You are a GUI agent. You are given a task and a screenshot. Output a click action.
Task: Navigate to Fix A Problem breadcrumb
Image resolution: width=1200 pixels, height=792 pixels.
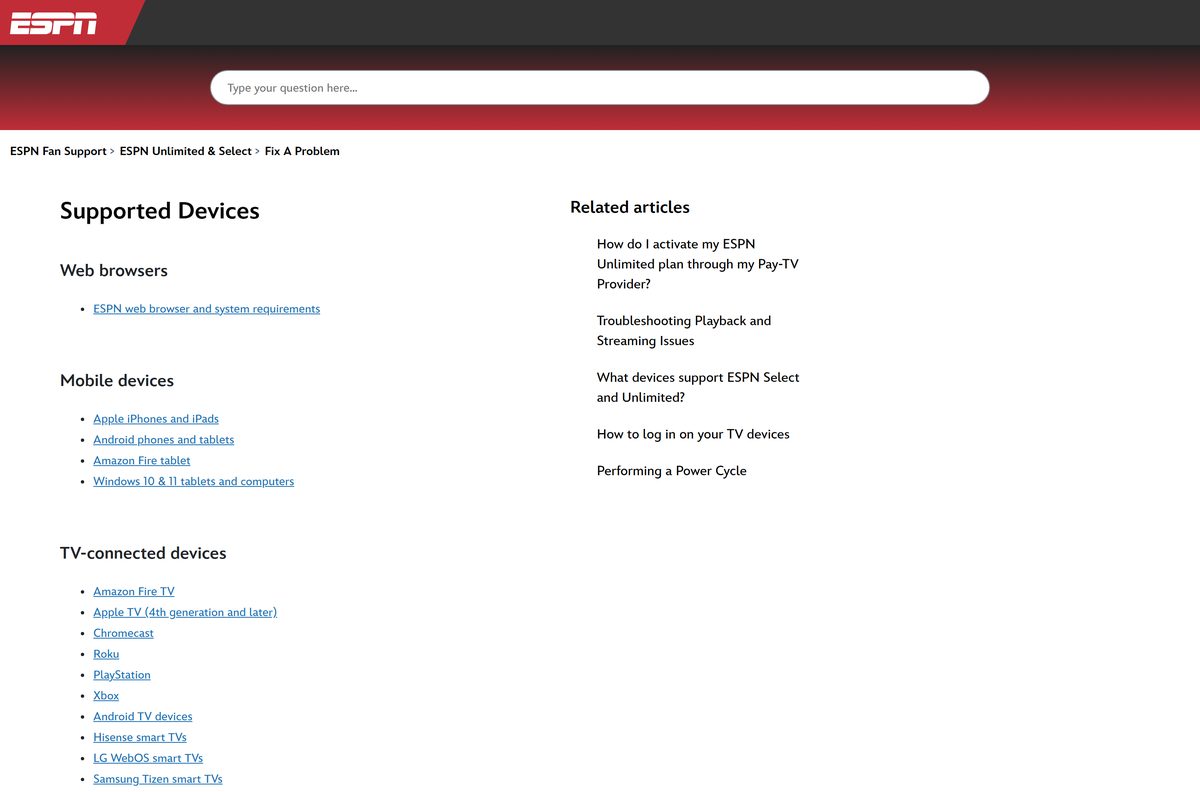click(x=302, y=151)
